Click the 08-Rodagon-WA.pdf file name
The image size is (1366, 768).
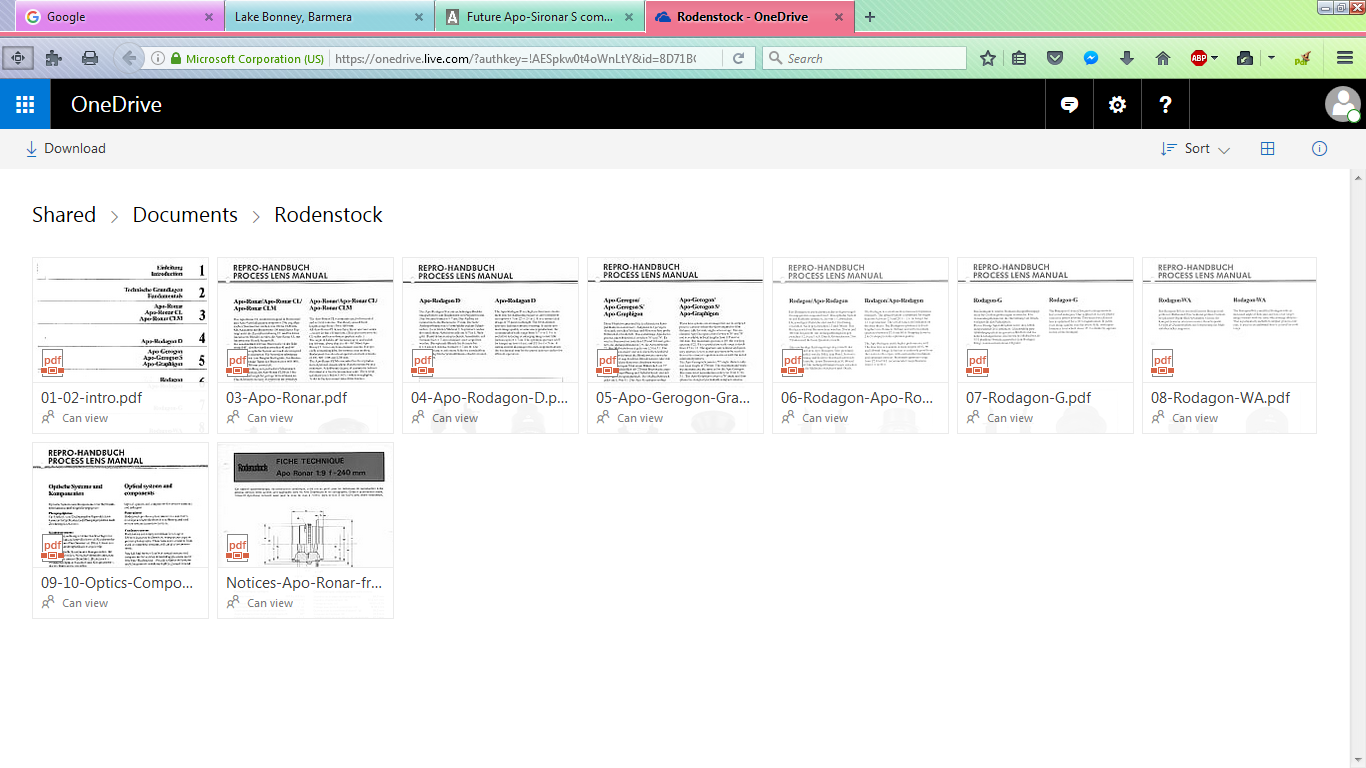click(1220, 398)
